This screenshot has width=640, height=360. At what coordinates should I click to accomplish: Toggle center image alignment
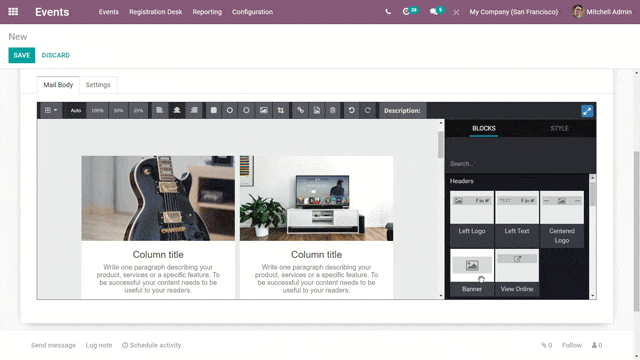coord(177,110)
